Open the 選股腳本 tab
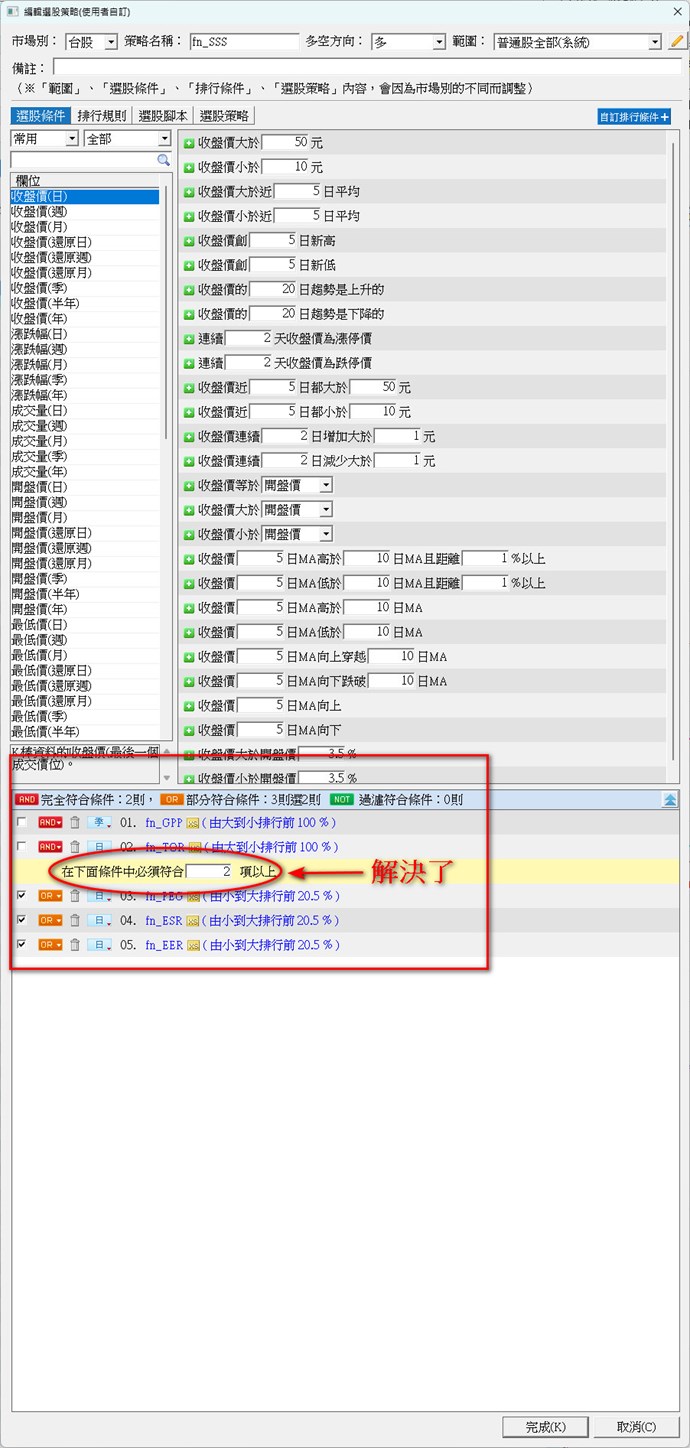The height and width of the screenshot is (1448, 690). click(x=163, y=116)
